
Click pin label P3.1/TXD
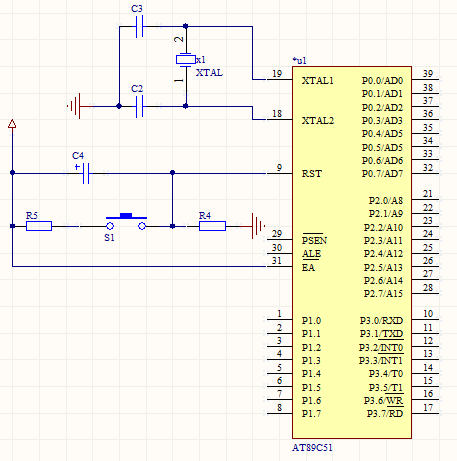coord(381,334)
